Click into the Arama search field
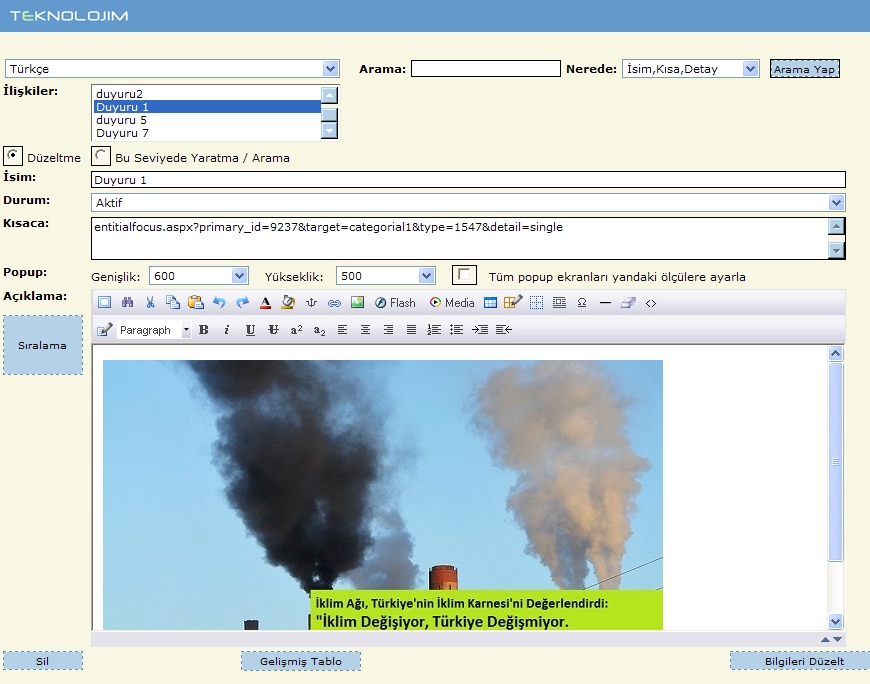 point(485,68)
